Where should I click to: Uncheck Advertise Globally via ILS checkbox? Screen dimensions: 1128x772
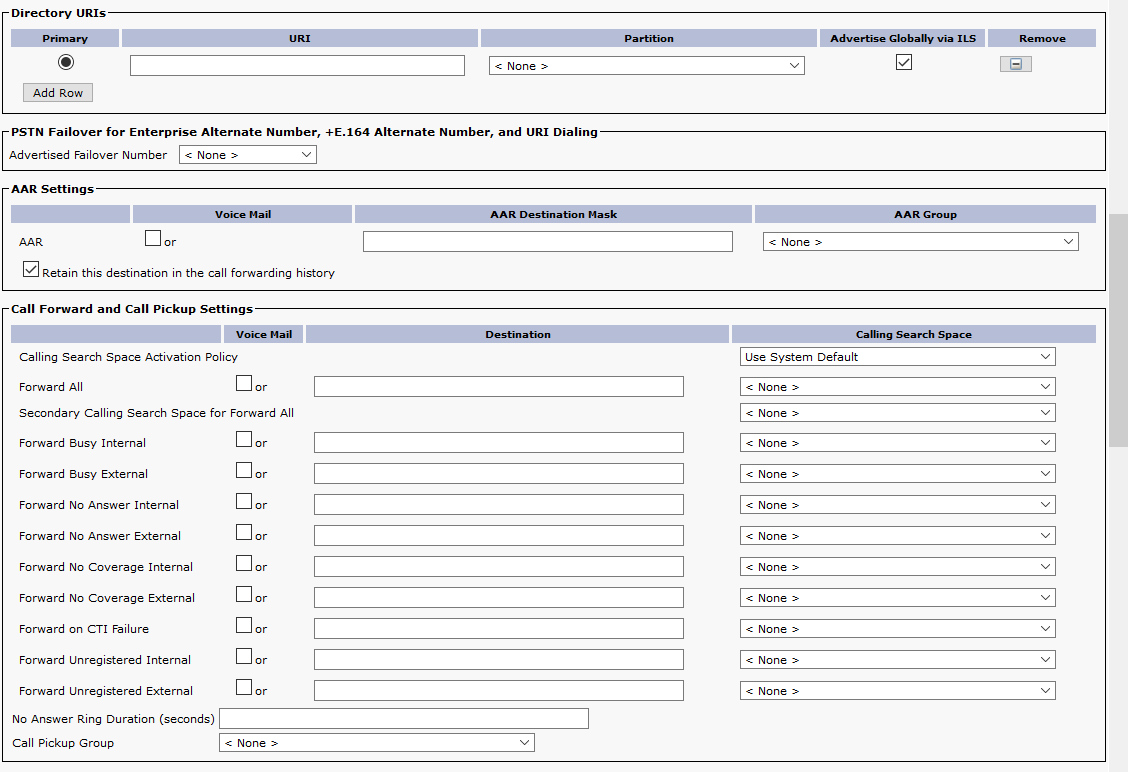tap(904, 62)
